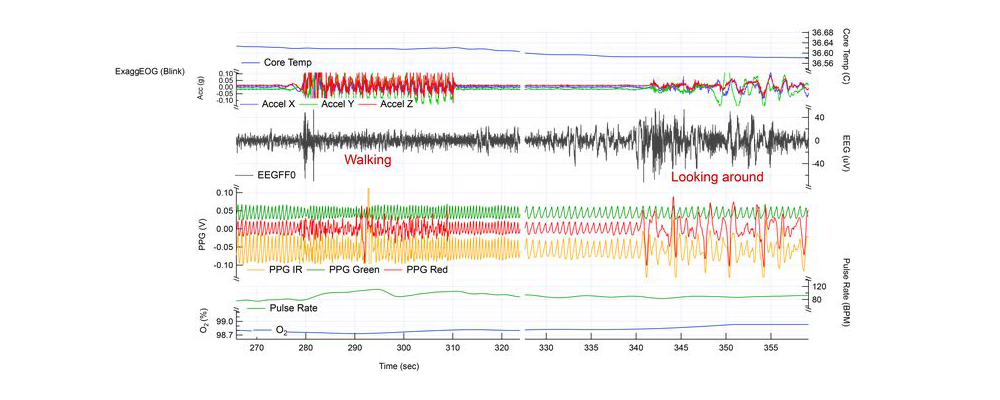Click the red "Walking" annotation
Viewport: 1000px width, 400px height.
[367, 160]
